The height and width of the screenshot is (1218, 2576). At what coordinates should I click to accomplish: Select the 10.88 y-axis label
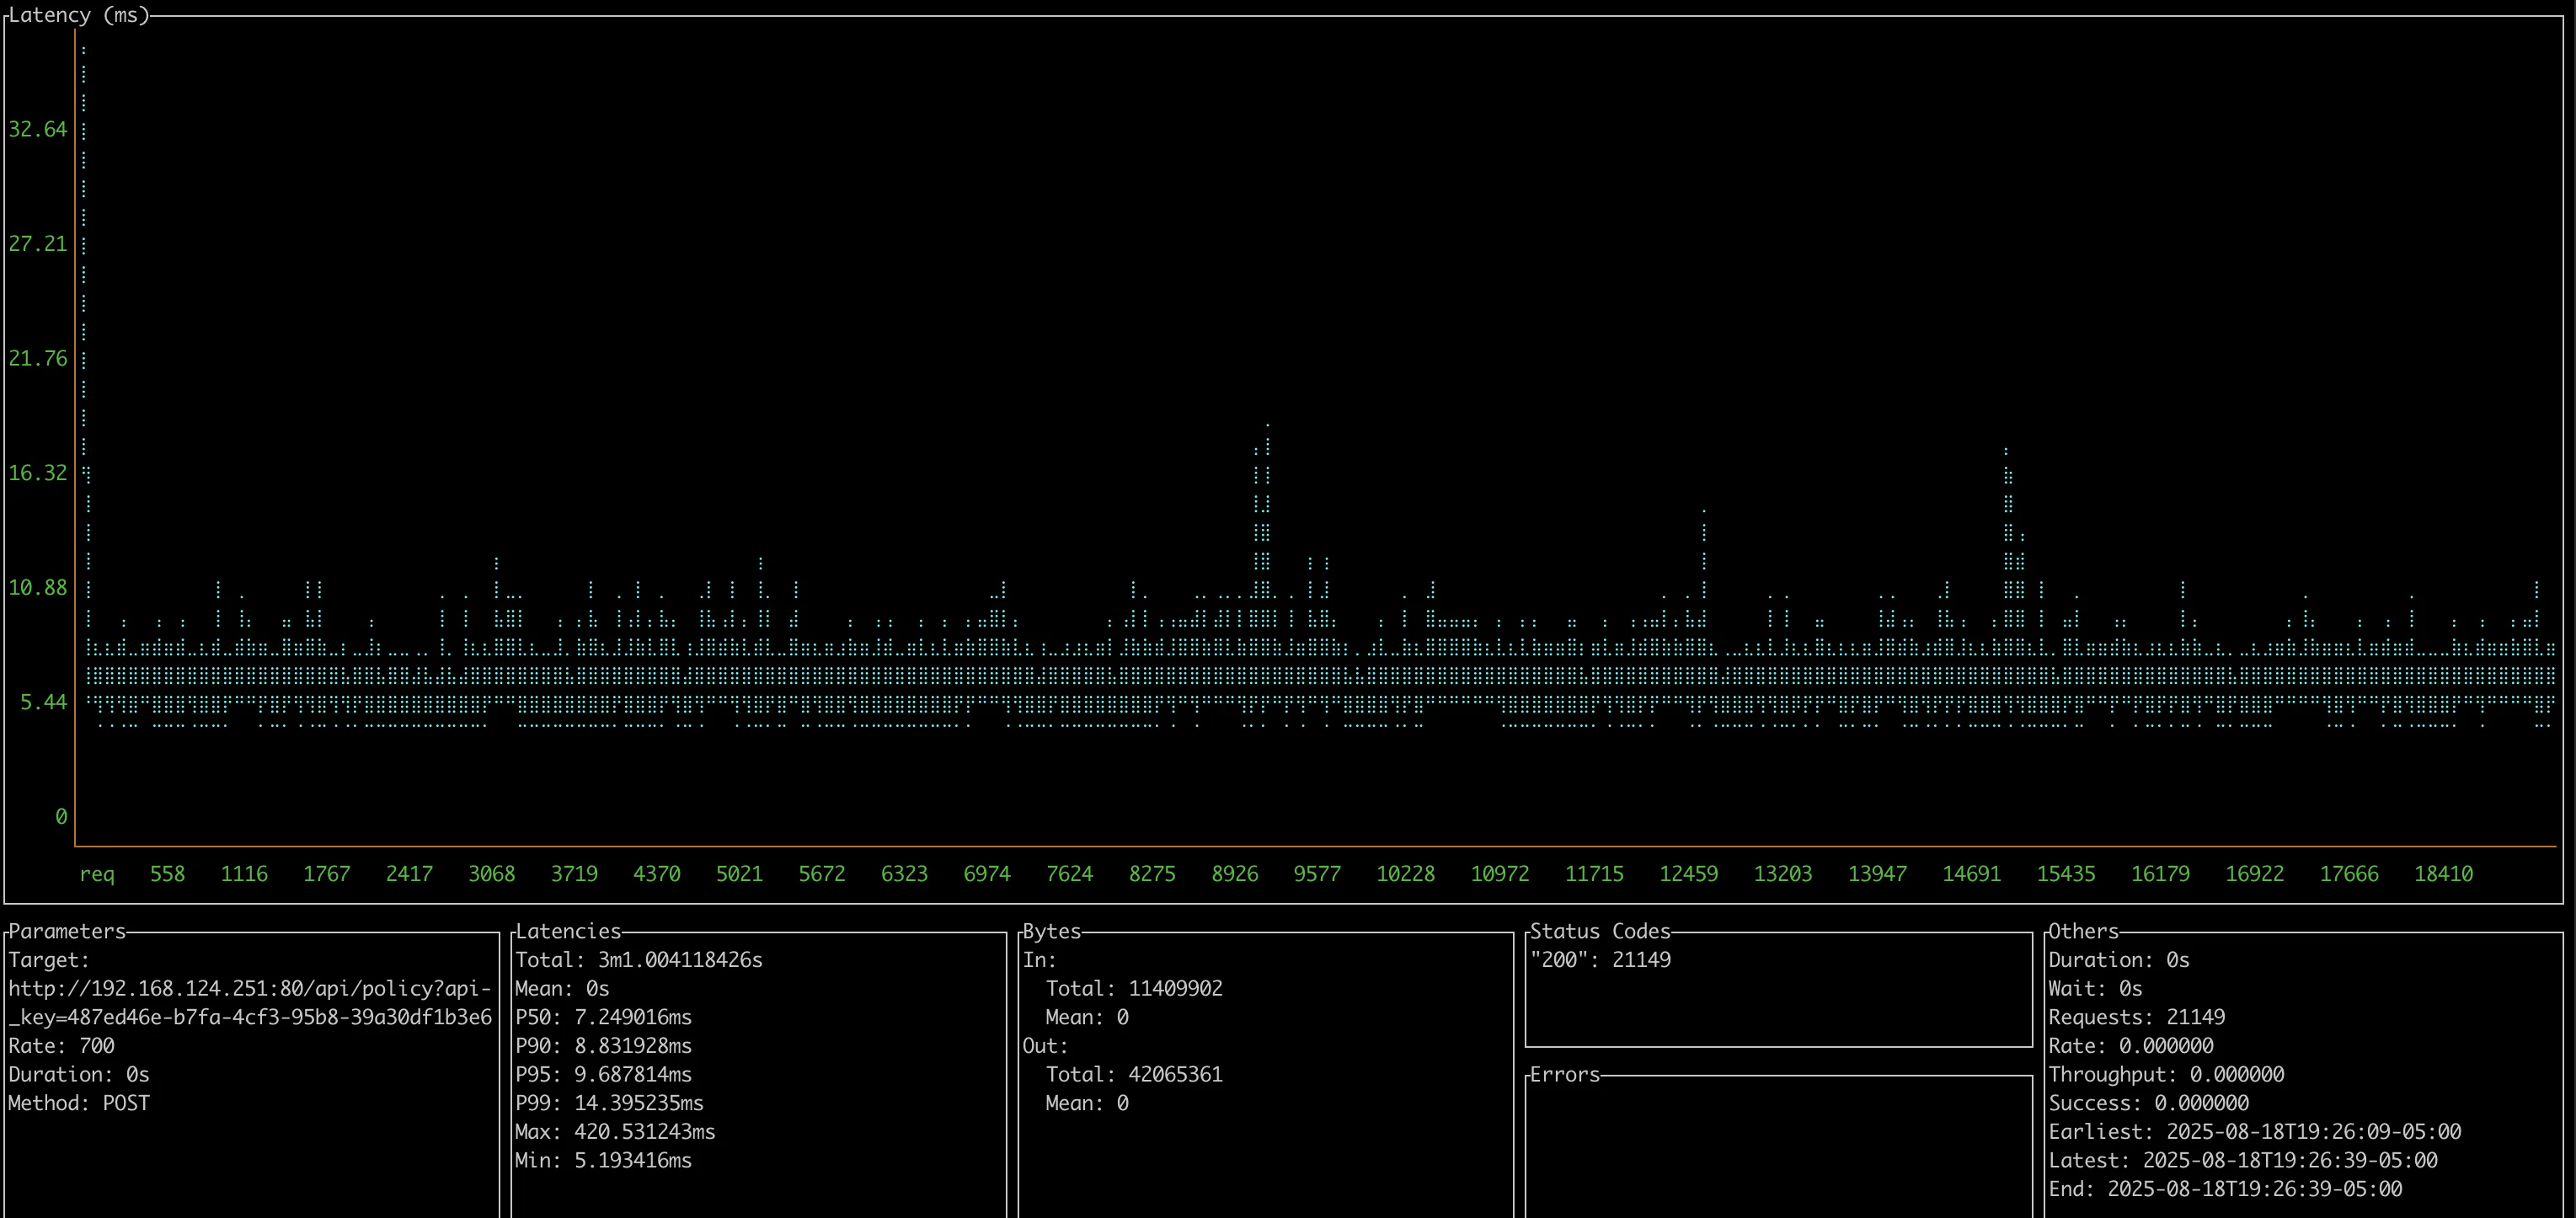38,588
